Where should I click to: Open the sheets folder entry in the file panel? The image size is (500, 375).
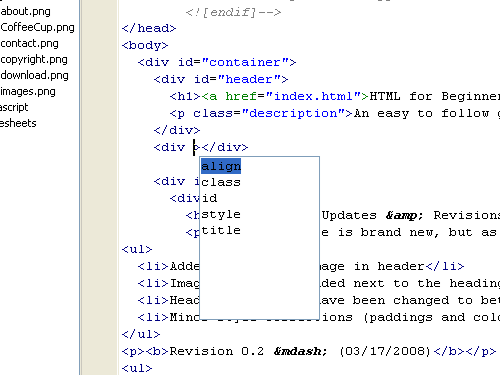tap(18, 123)
